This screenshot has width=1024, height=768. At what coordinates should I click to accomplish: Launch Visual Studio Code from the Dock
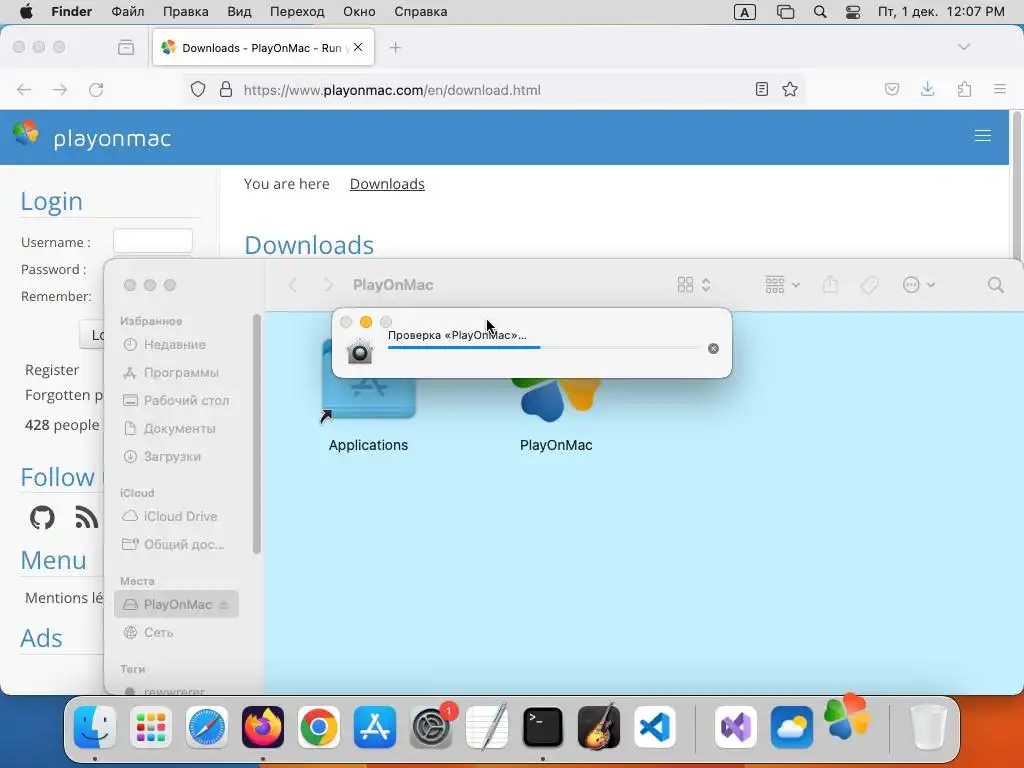click(654, 727)
